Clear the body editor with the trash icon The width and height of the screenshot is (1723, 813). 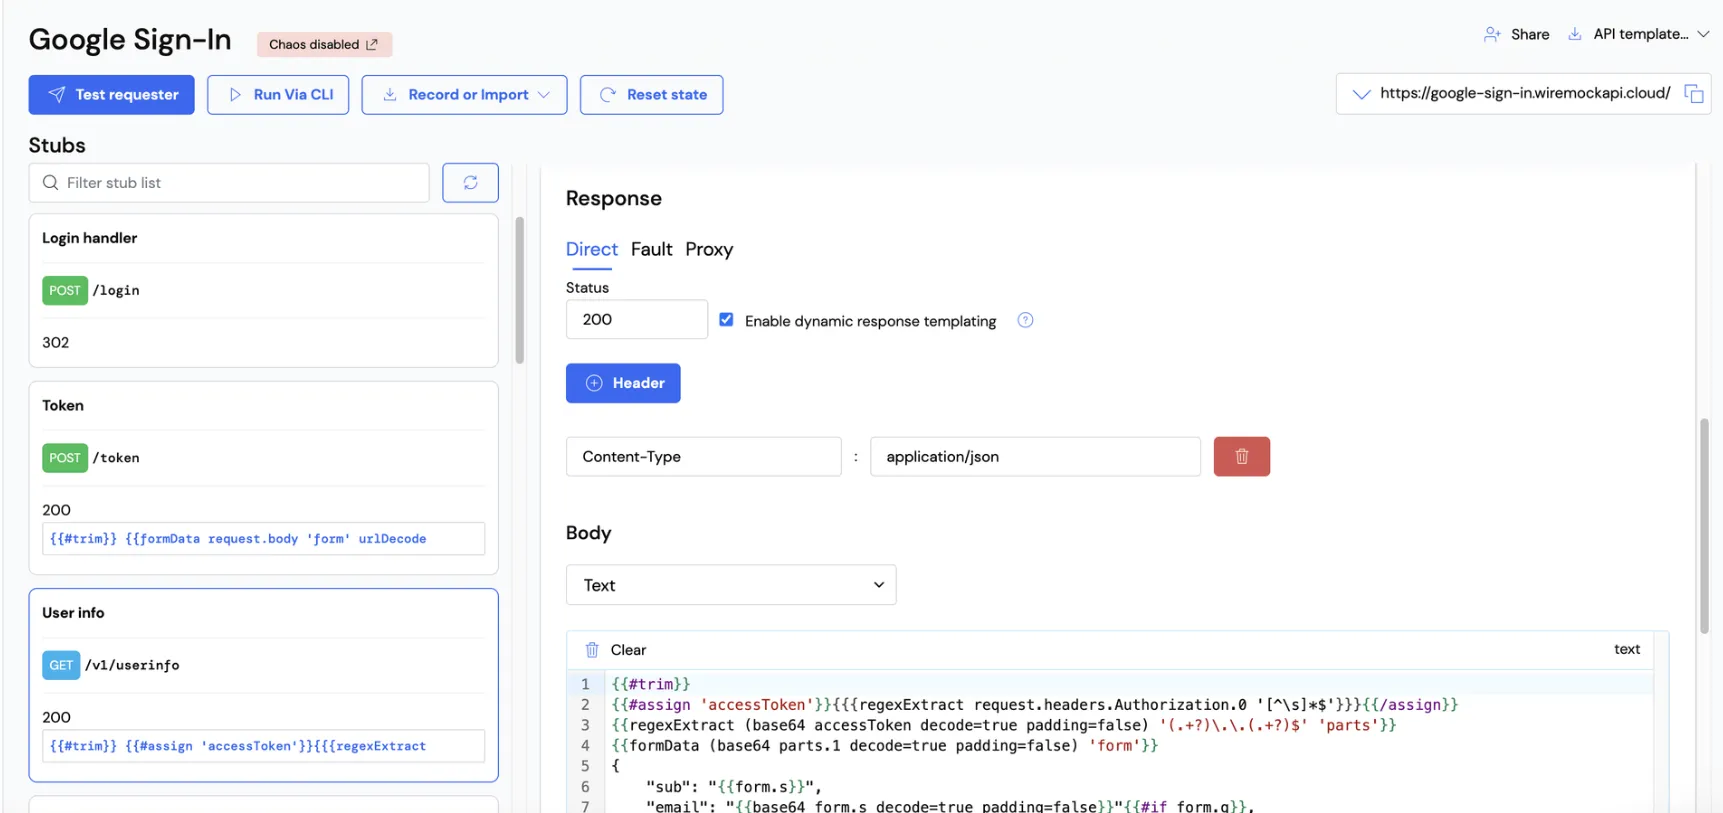pos(592,650)
